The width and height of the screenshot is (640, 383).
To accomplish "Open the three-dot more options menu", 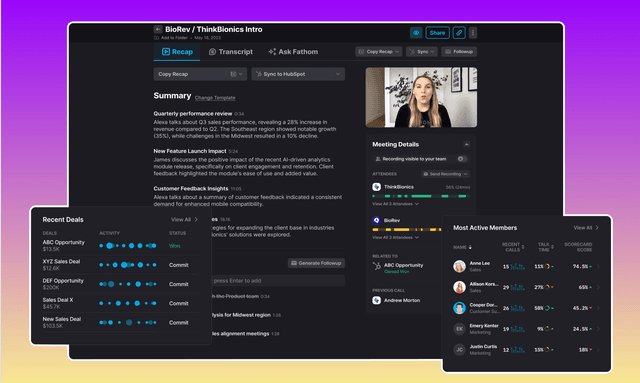I will (x=473, y=33).
